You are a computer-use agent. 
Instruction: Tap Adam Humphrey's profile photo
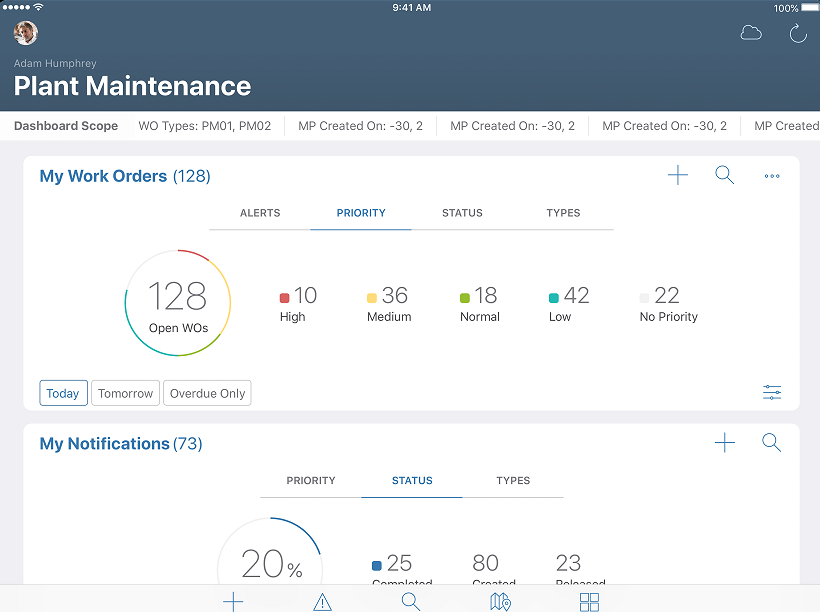click(x=25, y=33)
